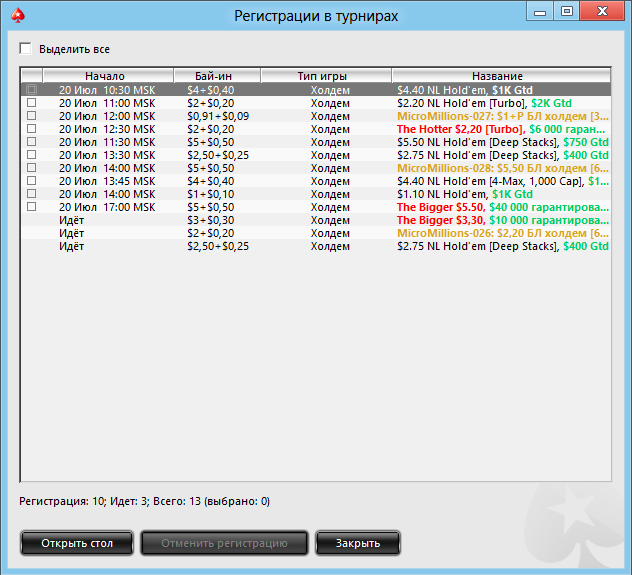Click 'Идёт' in the $3+$0,30 row
The width and height of the screenshot is (632, 575).
[x=71, y=220]
